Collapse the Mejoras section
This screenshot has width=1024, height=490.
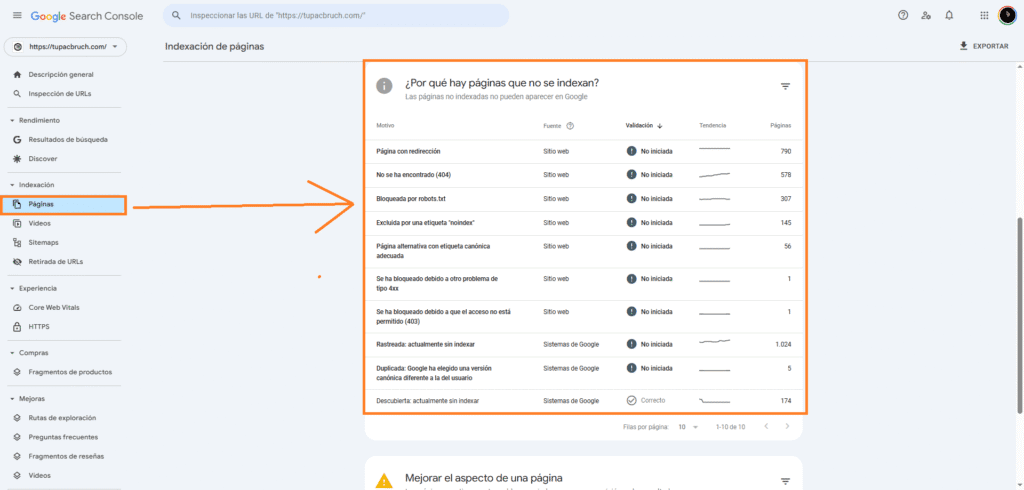tap(12, 398)
